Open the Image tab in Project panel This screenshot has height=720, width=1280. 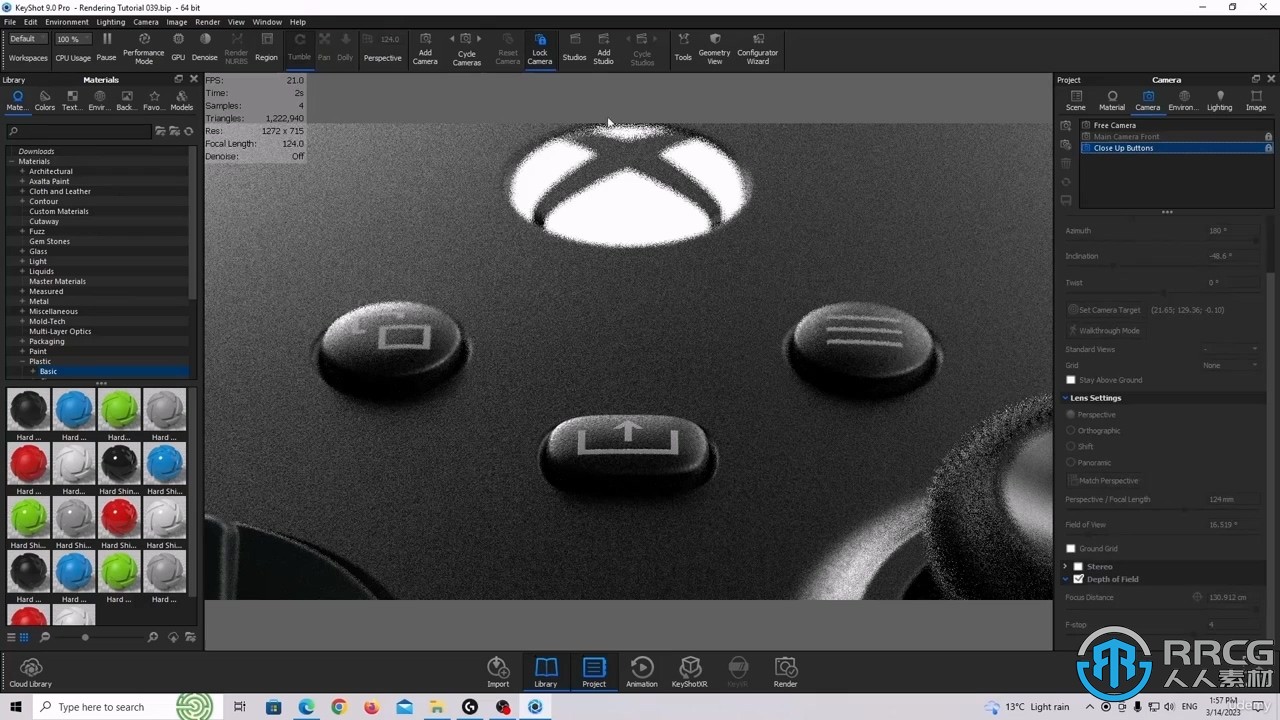click(x=1256, y=101)
